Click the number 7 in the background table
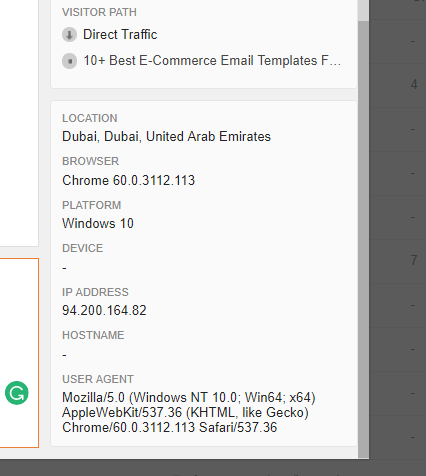The width and height of the screenshot is (426, 476). click(414, 260)
